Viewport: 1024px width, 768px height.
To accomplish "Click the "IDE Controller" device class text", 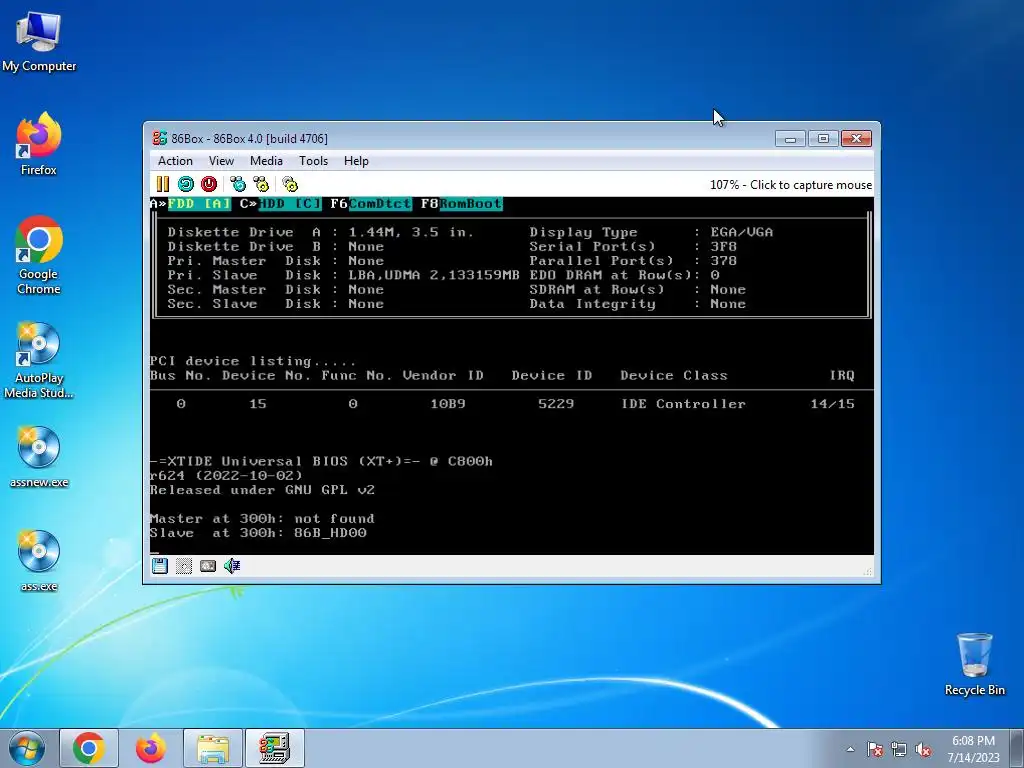I will click(683, 404).
